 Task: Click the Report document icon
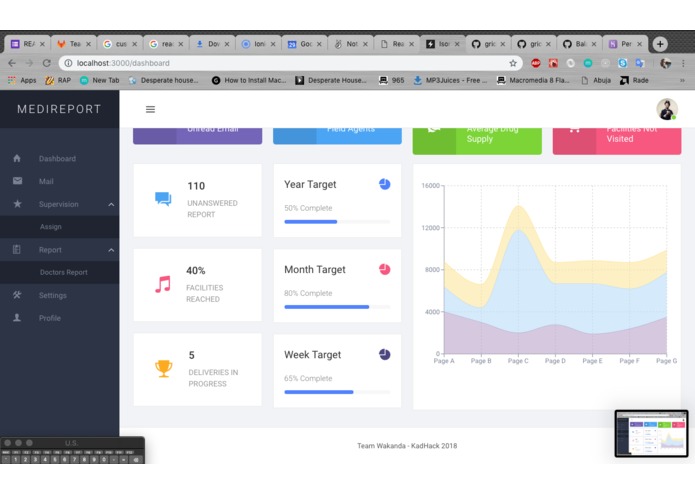pyautogui.click(x=17, y=249)
